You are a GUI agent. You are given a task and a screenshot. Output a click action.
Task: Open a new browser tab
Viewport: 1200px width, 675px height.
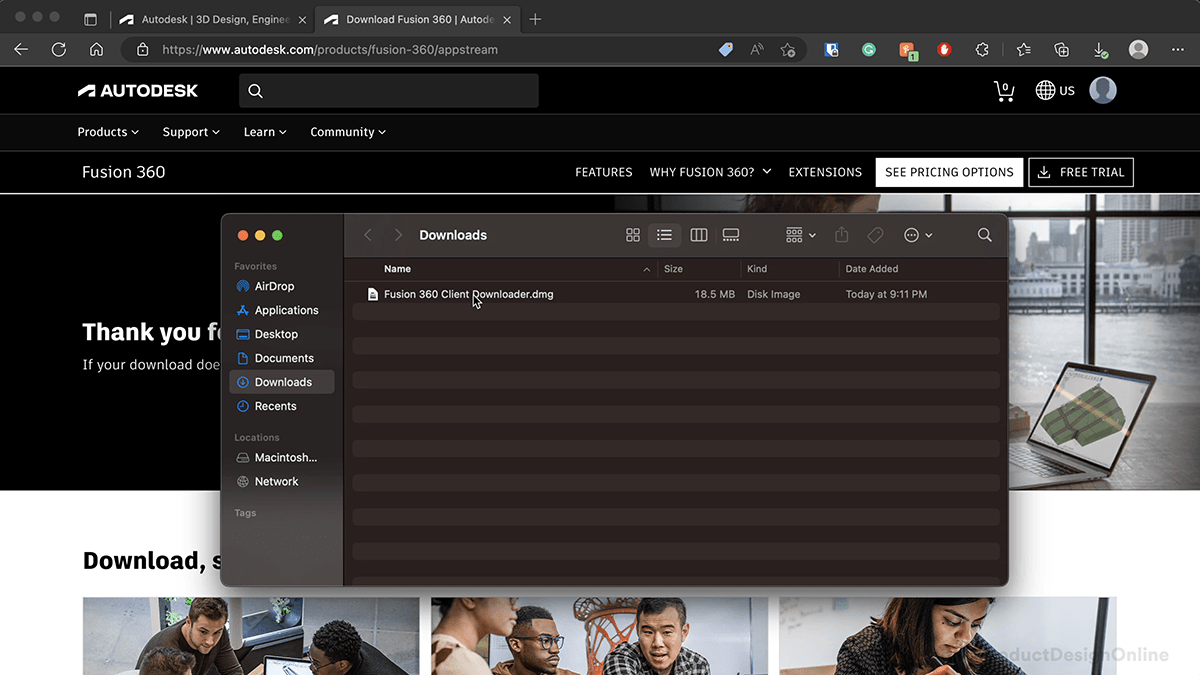[535, 19]
